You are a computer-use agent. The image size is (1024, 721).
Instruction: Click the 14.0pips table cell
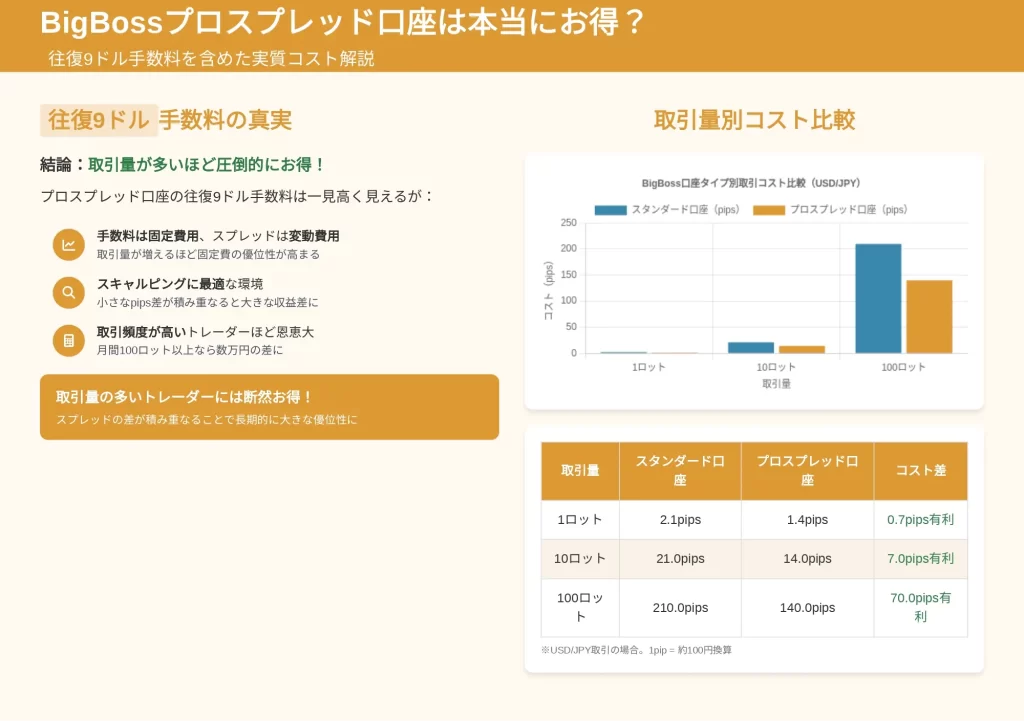[x=807, y=559]
